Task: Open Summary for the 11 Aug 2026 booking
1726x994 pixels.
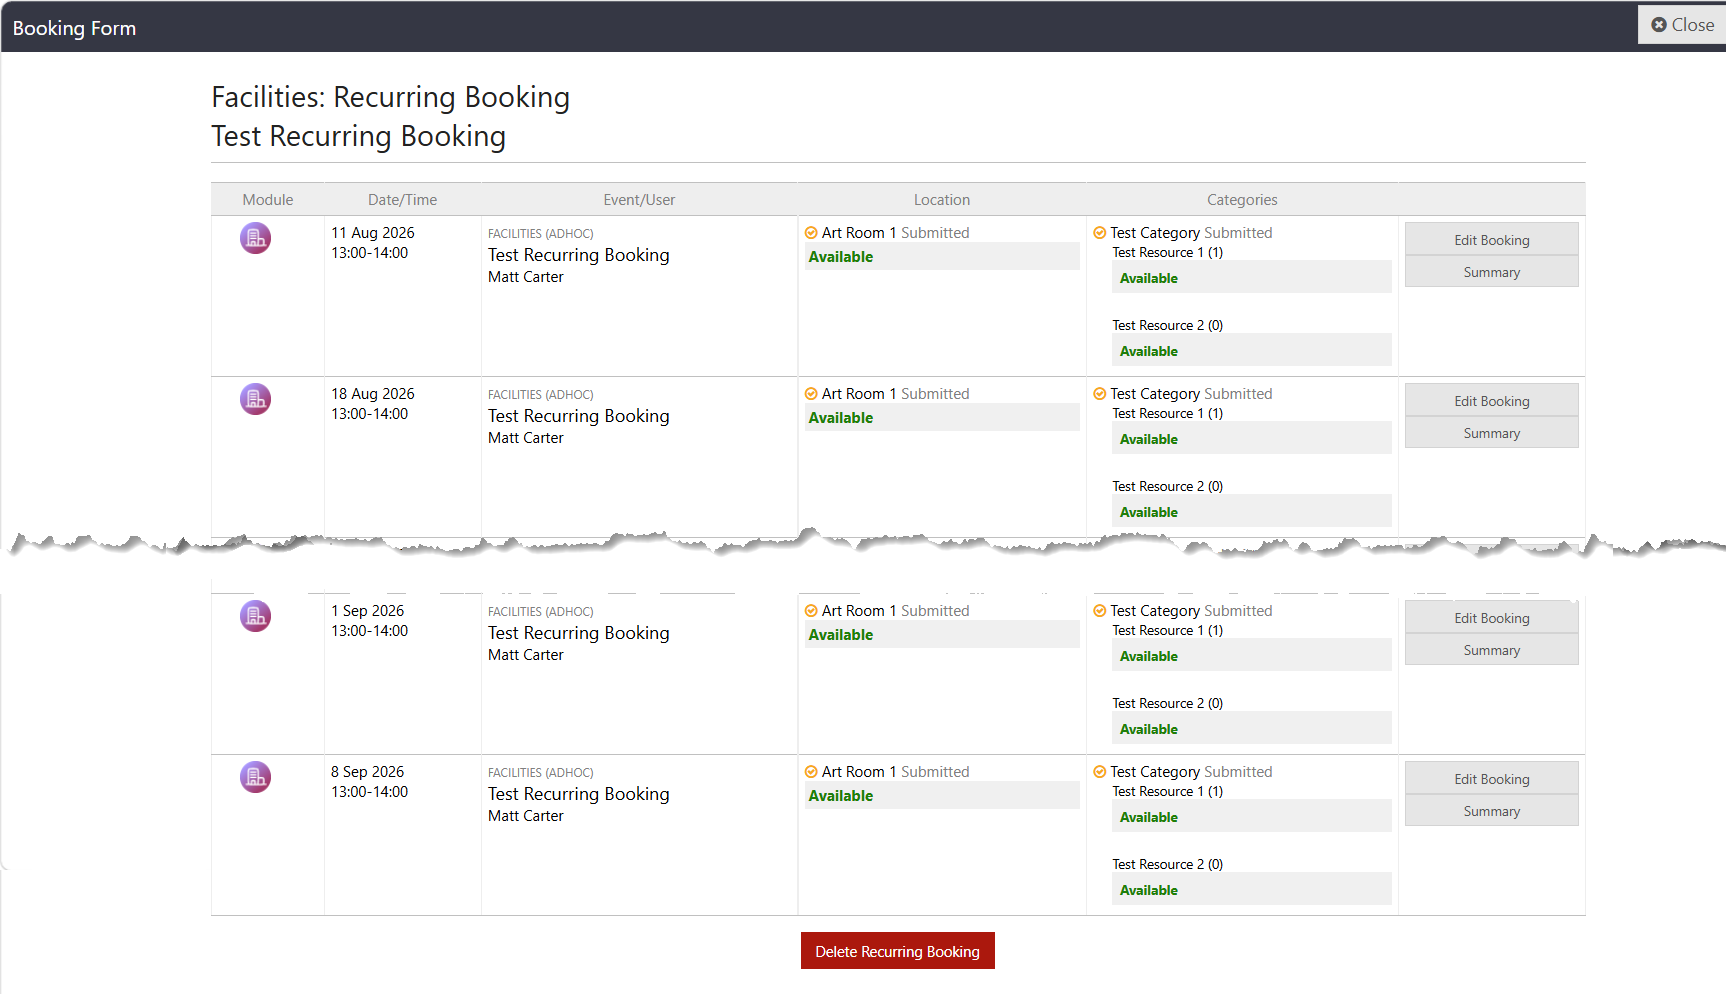Action: point(1491,272)
